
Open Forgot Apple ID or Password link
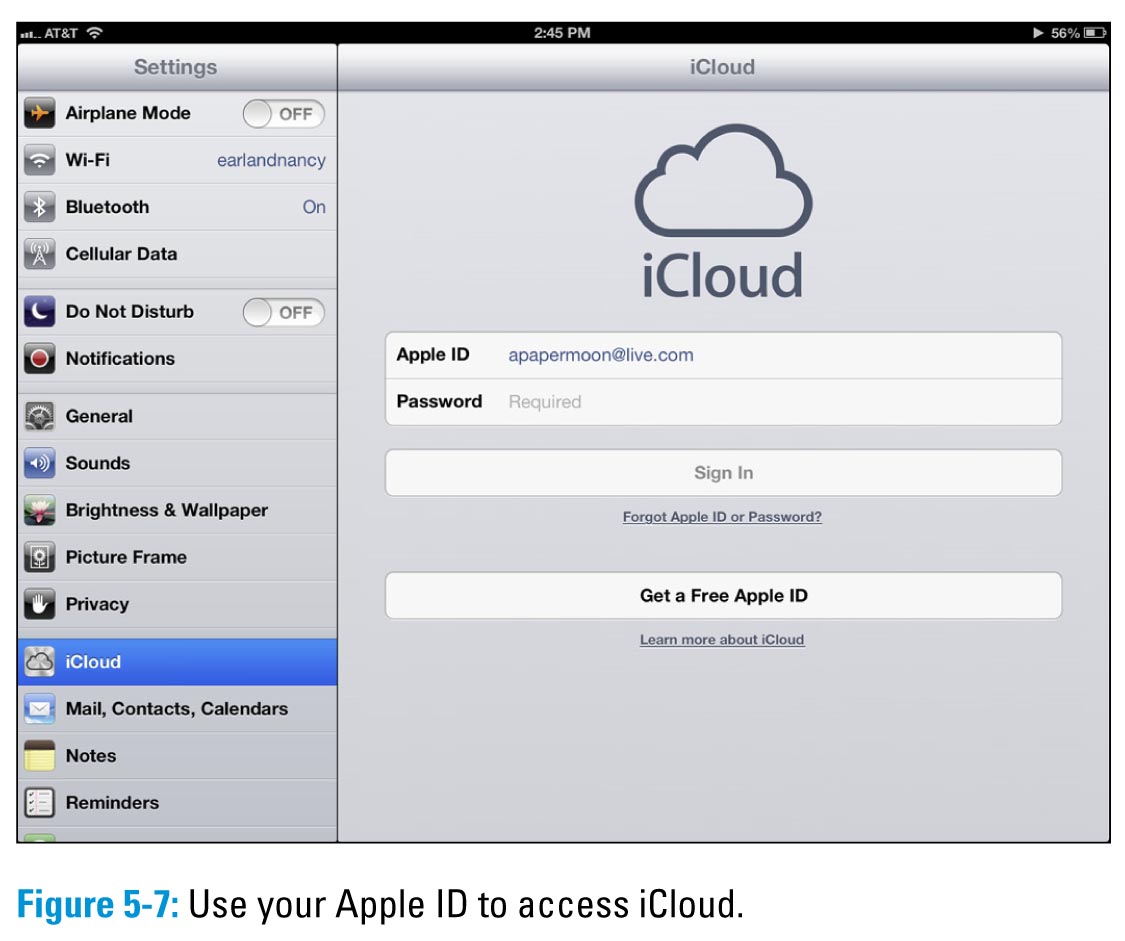tap(722, 517)
